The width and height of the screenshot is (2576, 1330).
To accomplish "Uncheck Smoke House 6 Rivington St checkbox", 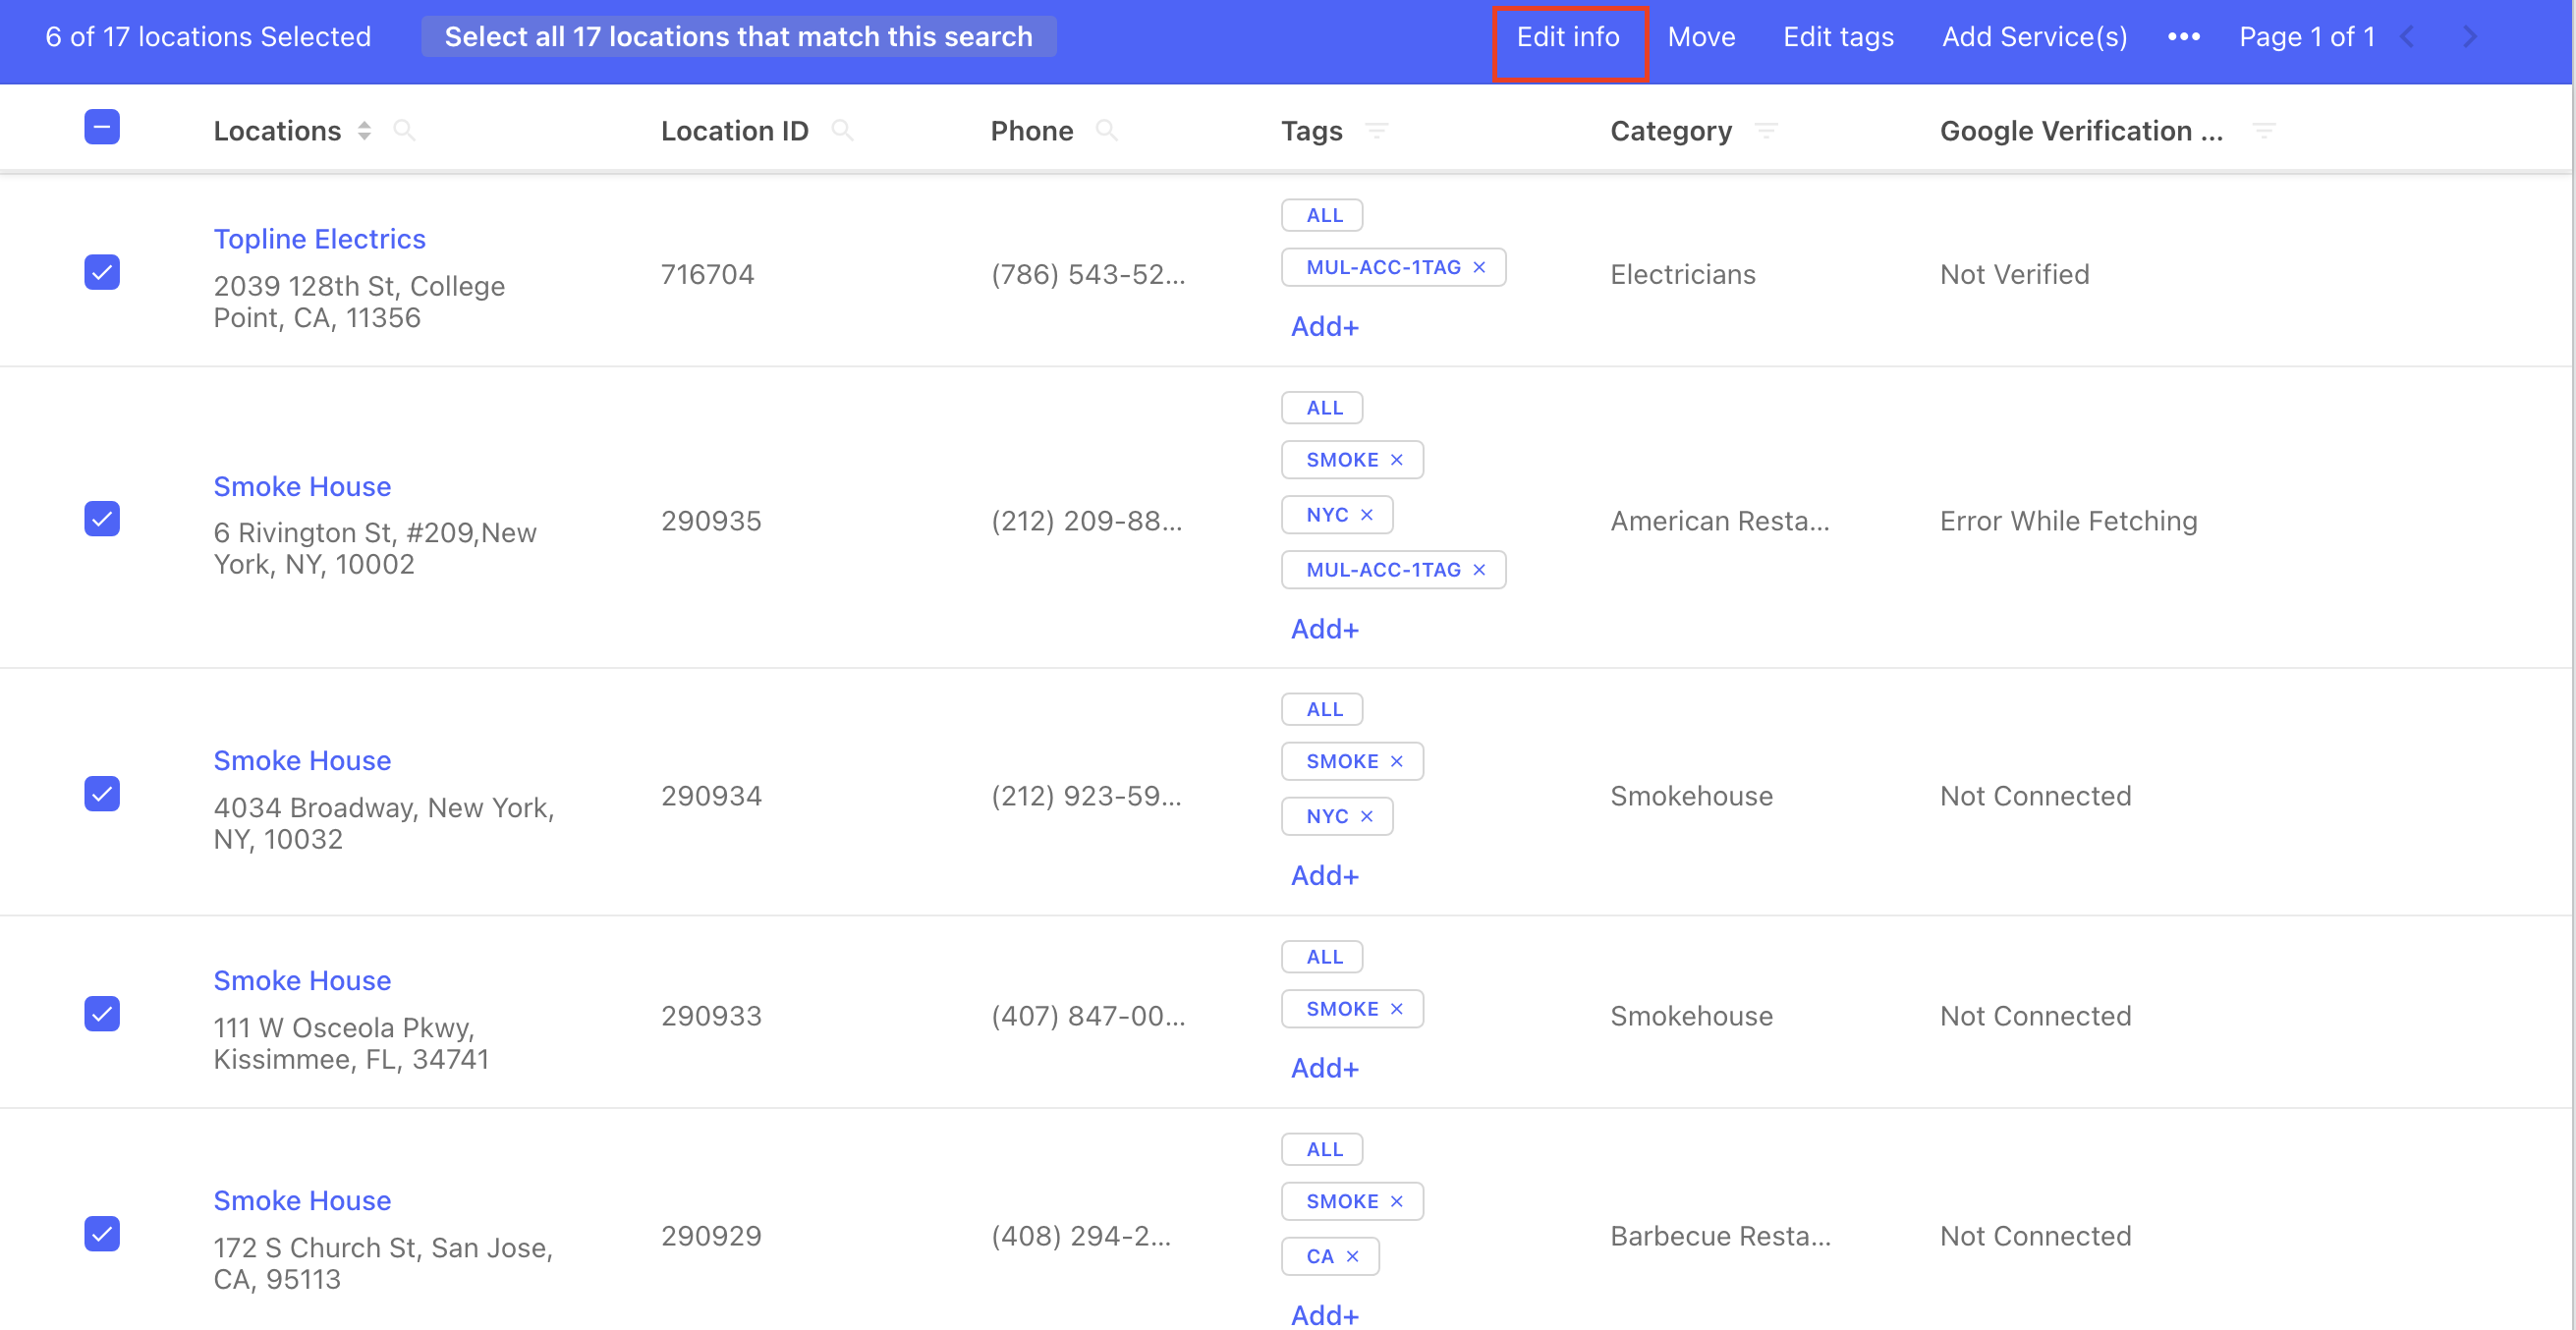I will (102, 519).
